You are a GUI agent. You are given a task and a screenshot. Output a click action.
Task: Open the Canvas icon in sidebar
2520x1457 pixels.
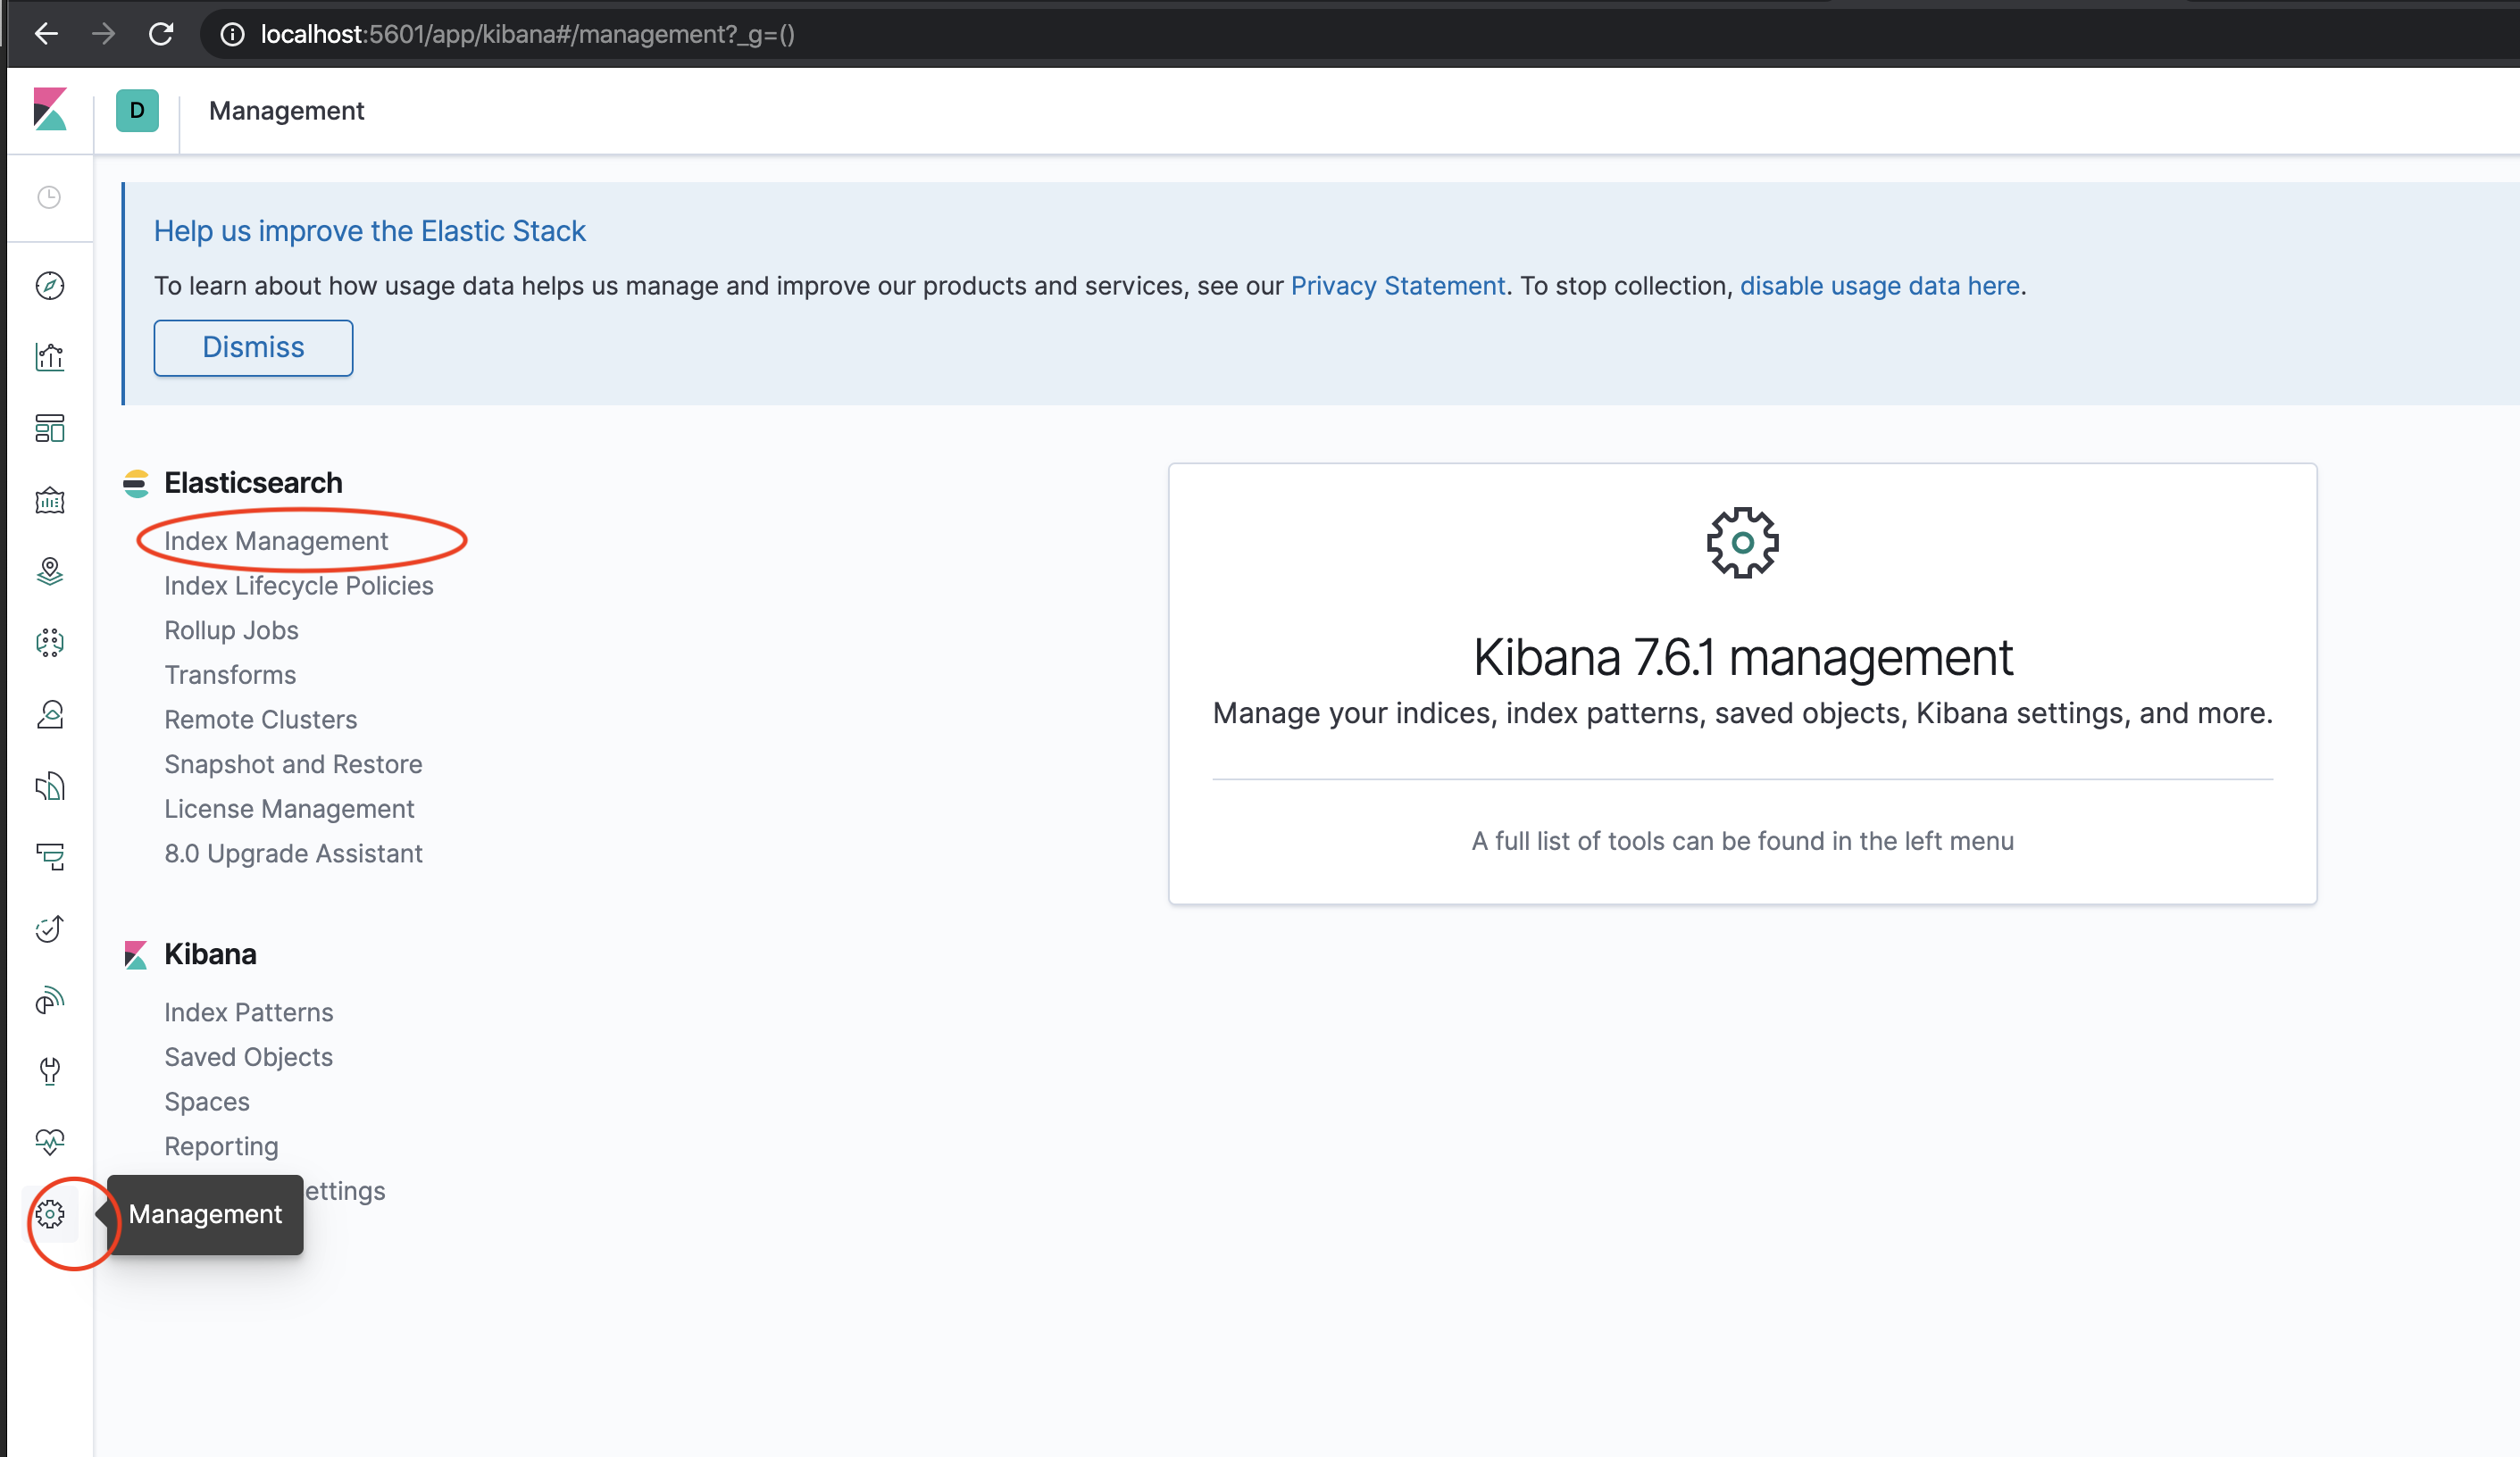[50, 500]
